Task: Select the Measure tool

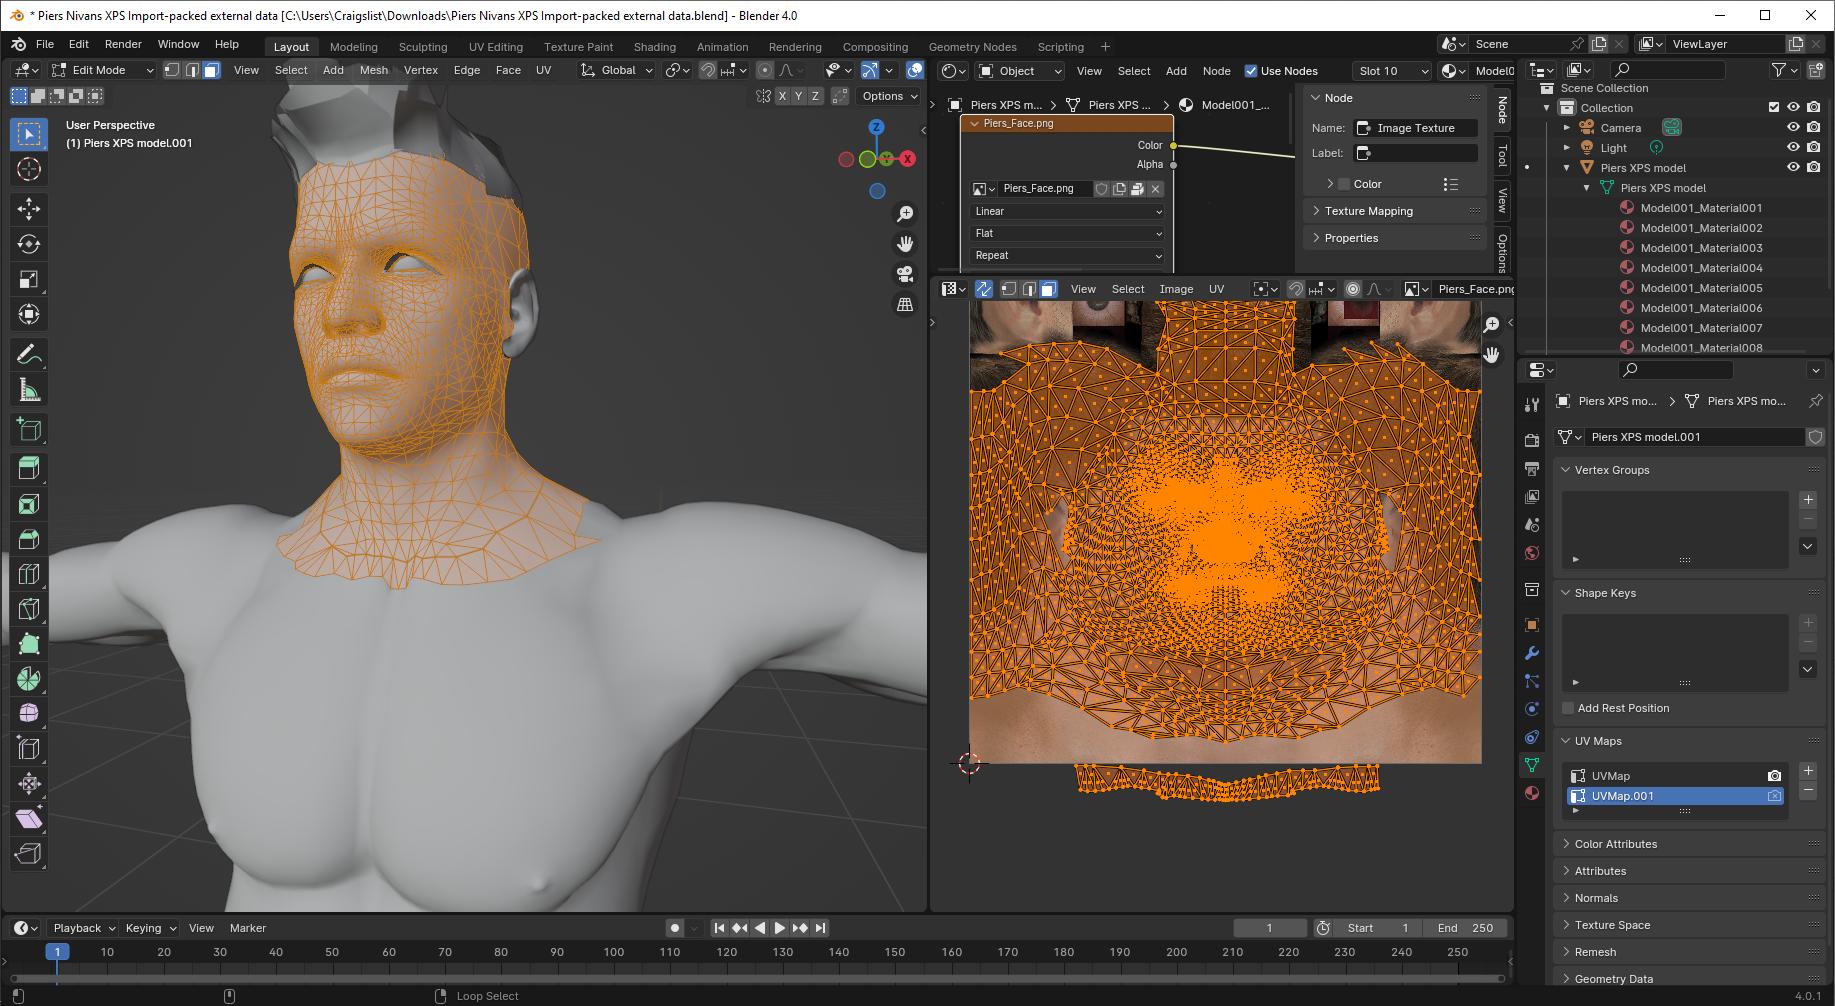Action: (x=29, y=390)
